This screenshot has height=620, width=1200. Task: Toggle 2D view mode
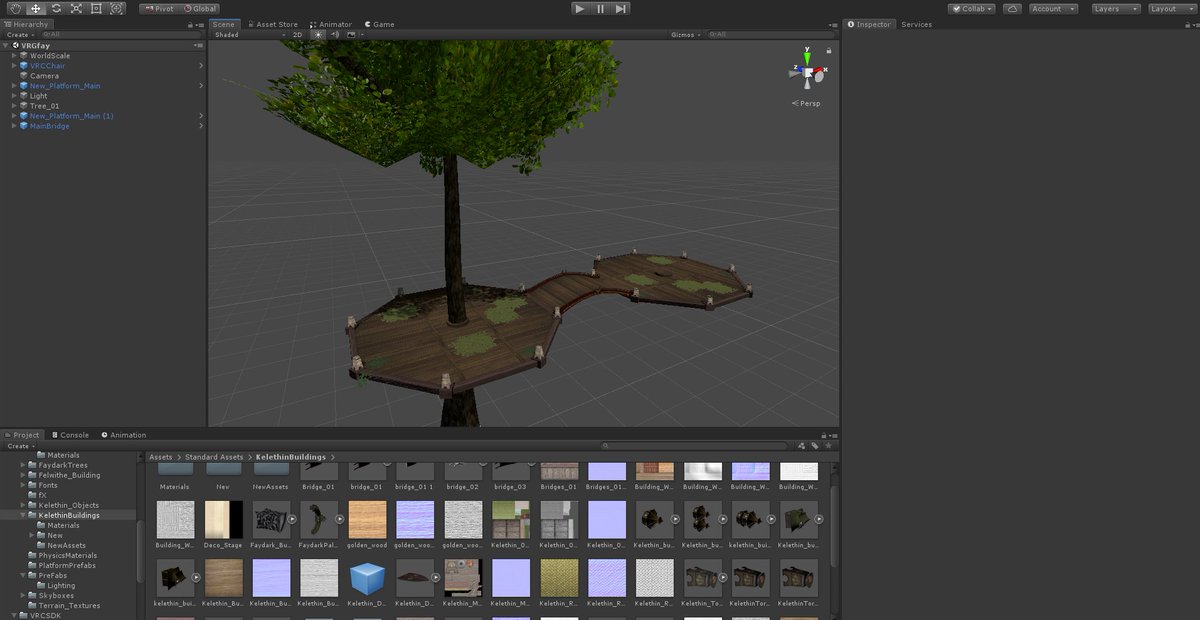click(x=297, y=34)
